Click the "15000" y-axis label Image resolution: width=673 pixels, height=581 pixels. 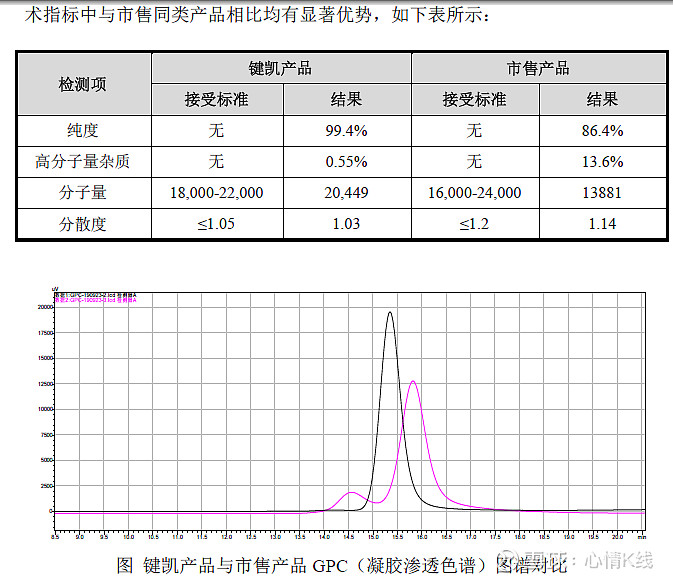coord(45,358)
